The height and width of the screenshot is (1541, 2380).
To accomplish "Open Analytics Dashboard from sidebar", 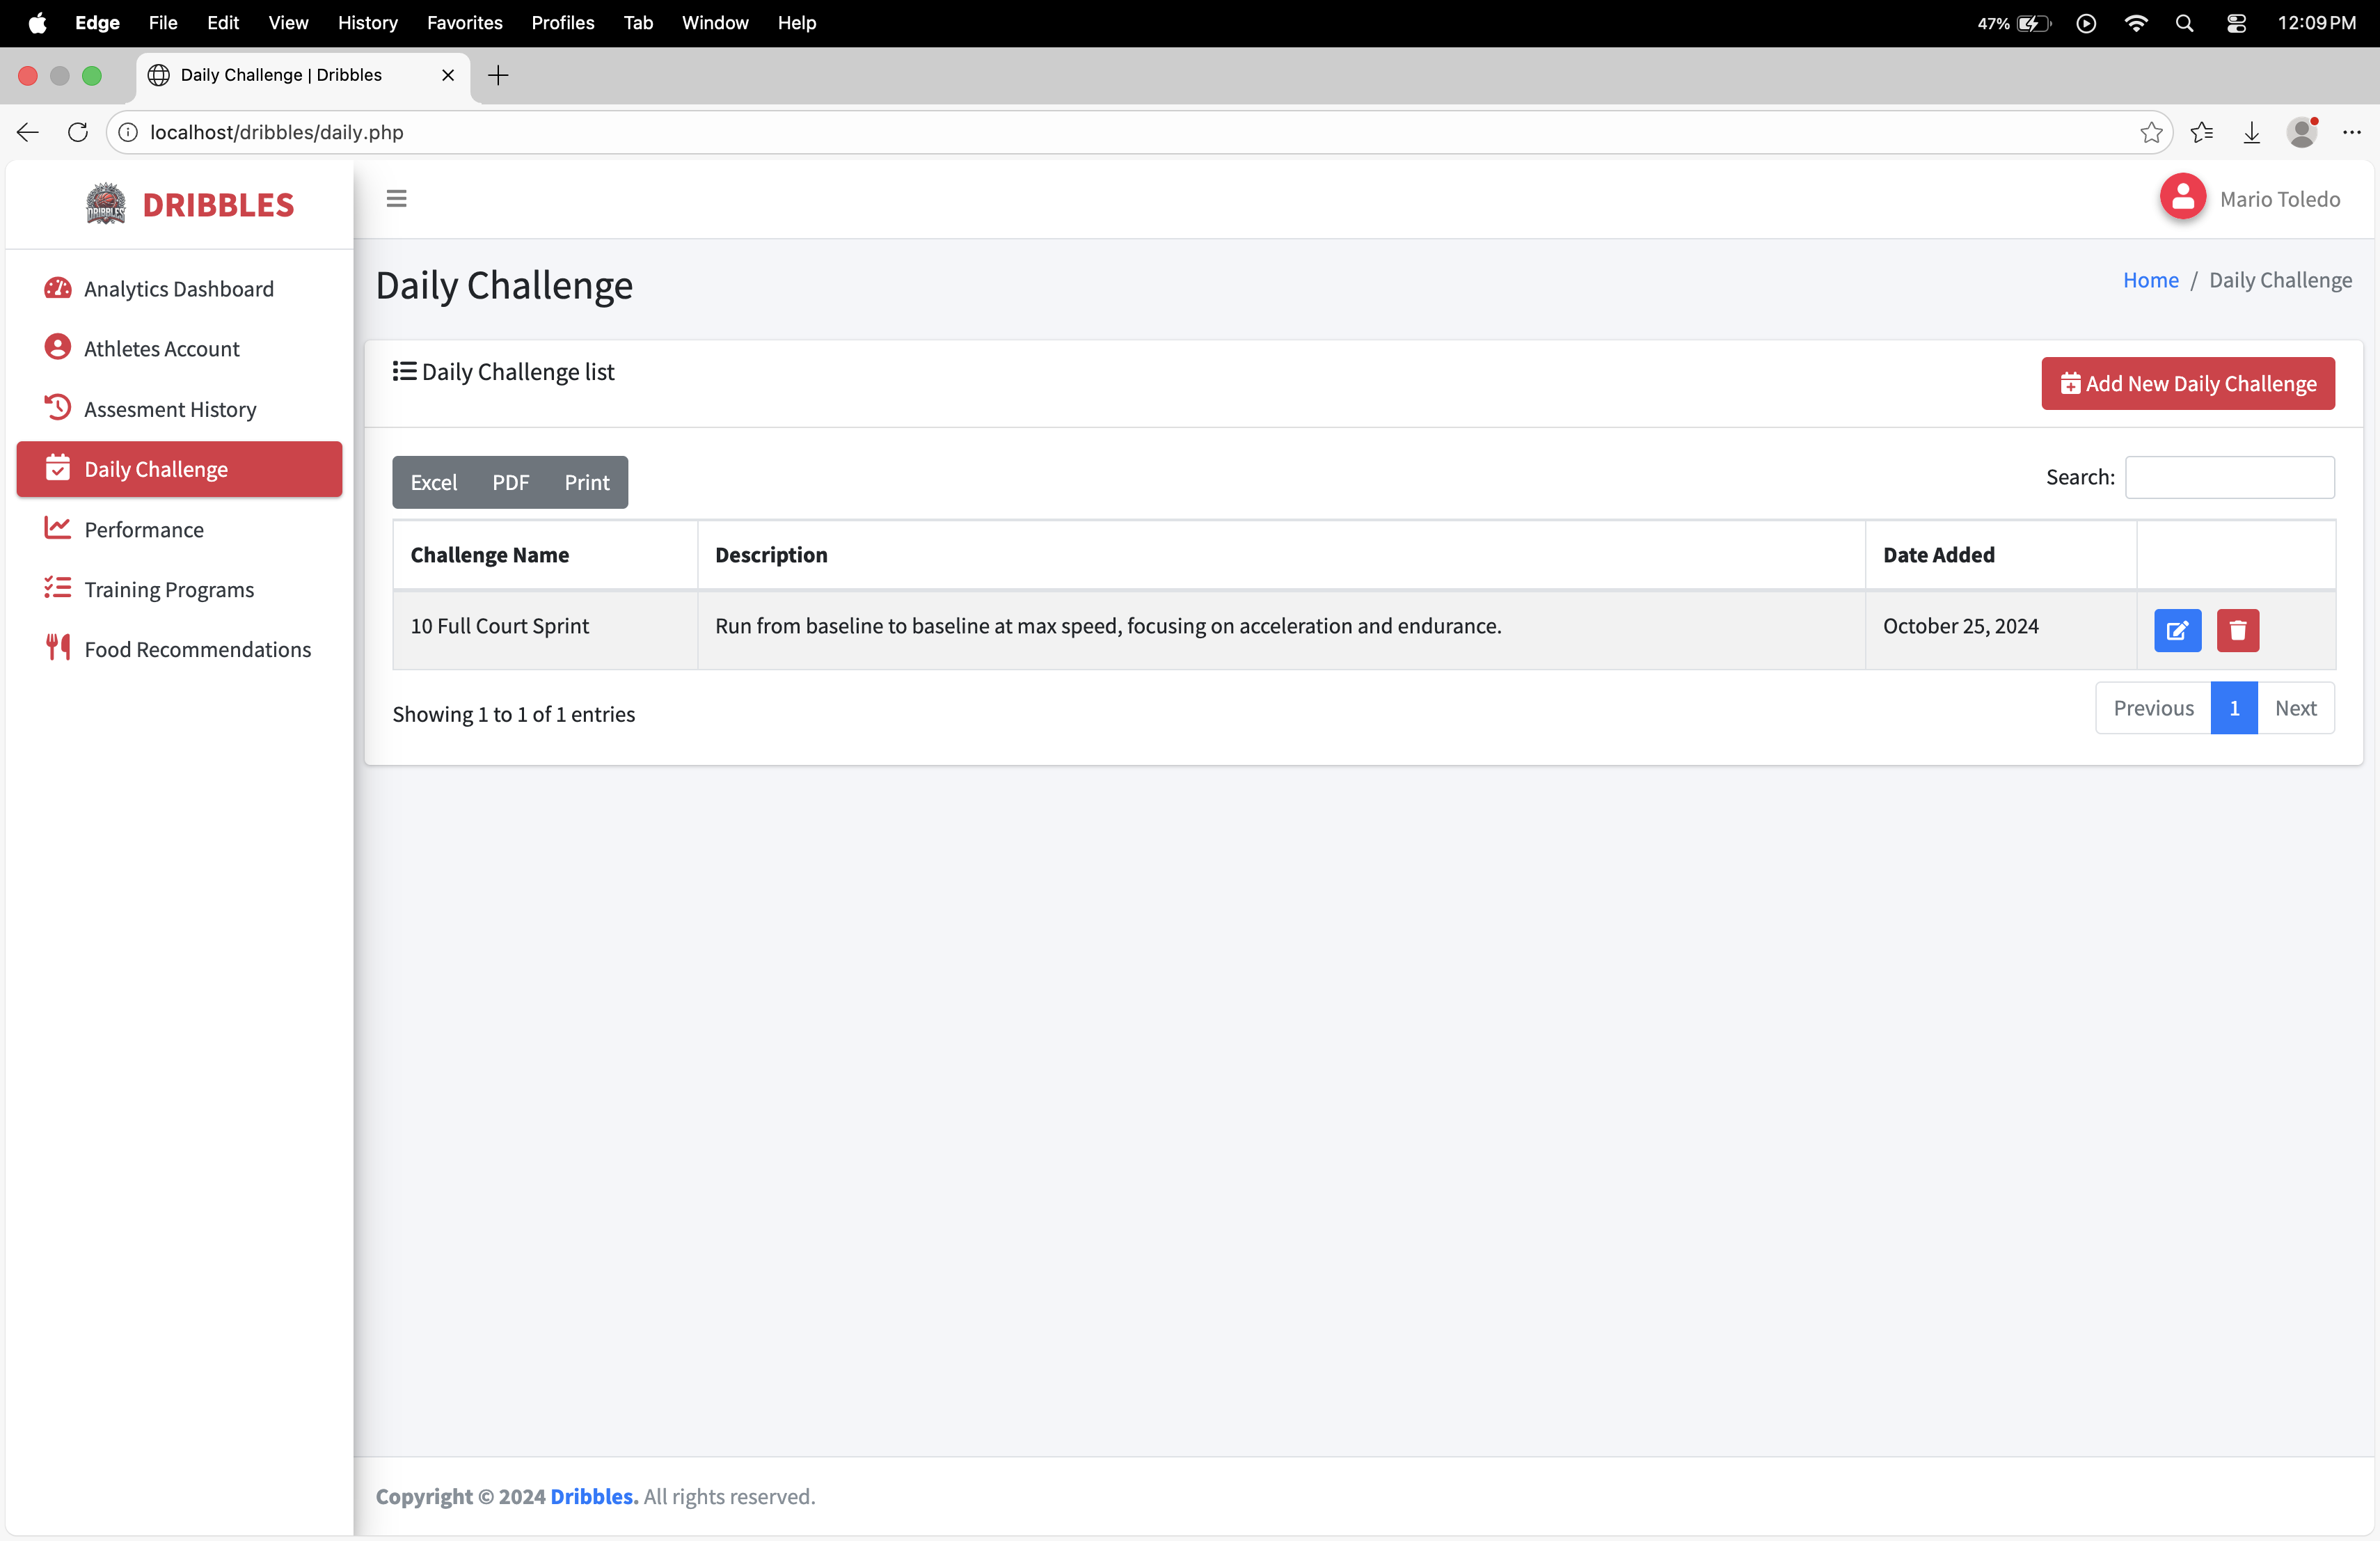I will pos(178,289).
